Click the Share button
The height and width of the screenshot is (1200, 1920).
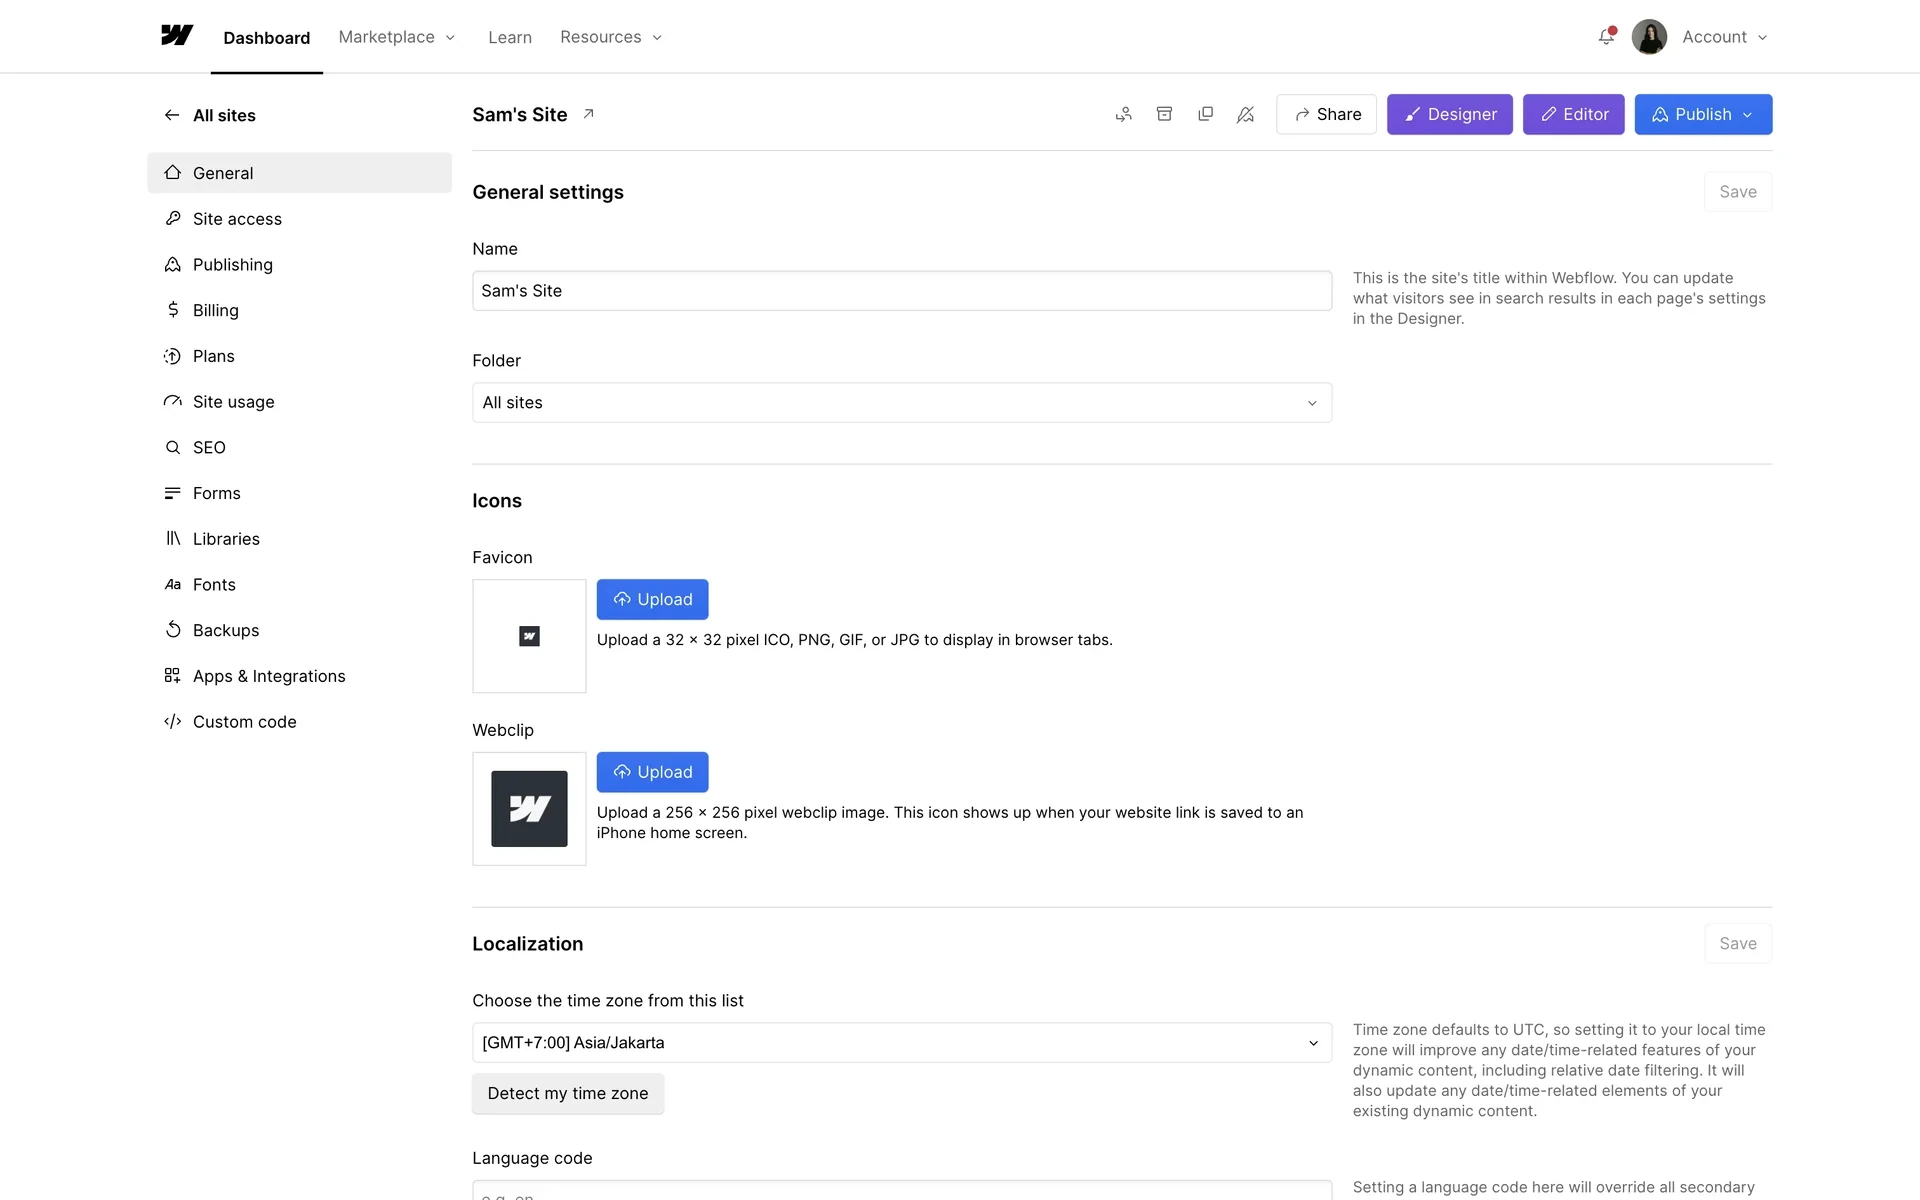click(1326, 114)
